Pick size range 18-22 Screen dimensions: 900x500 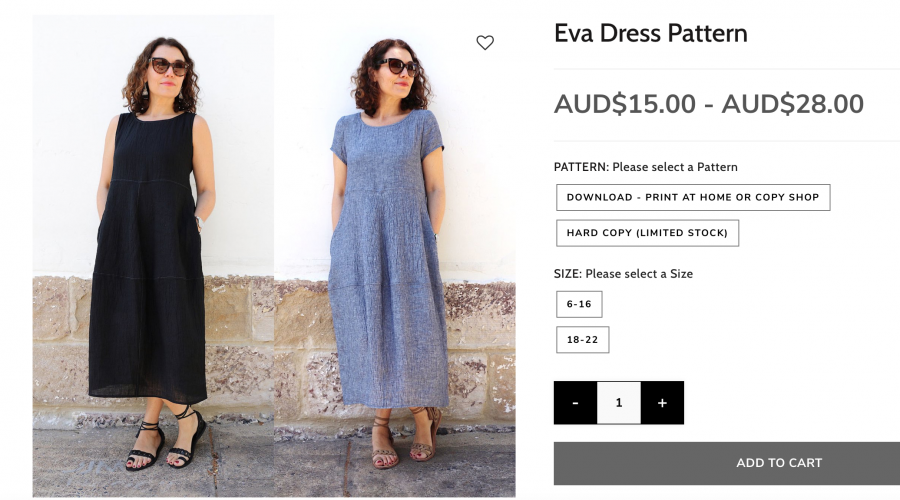pyautogui.click(x=583, y=340)
